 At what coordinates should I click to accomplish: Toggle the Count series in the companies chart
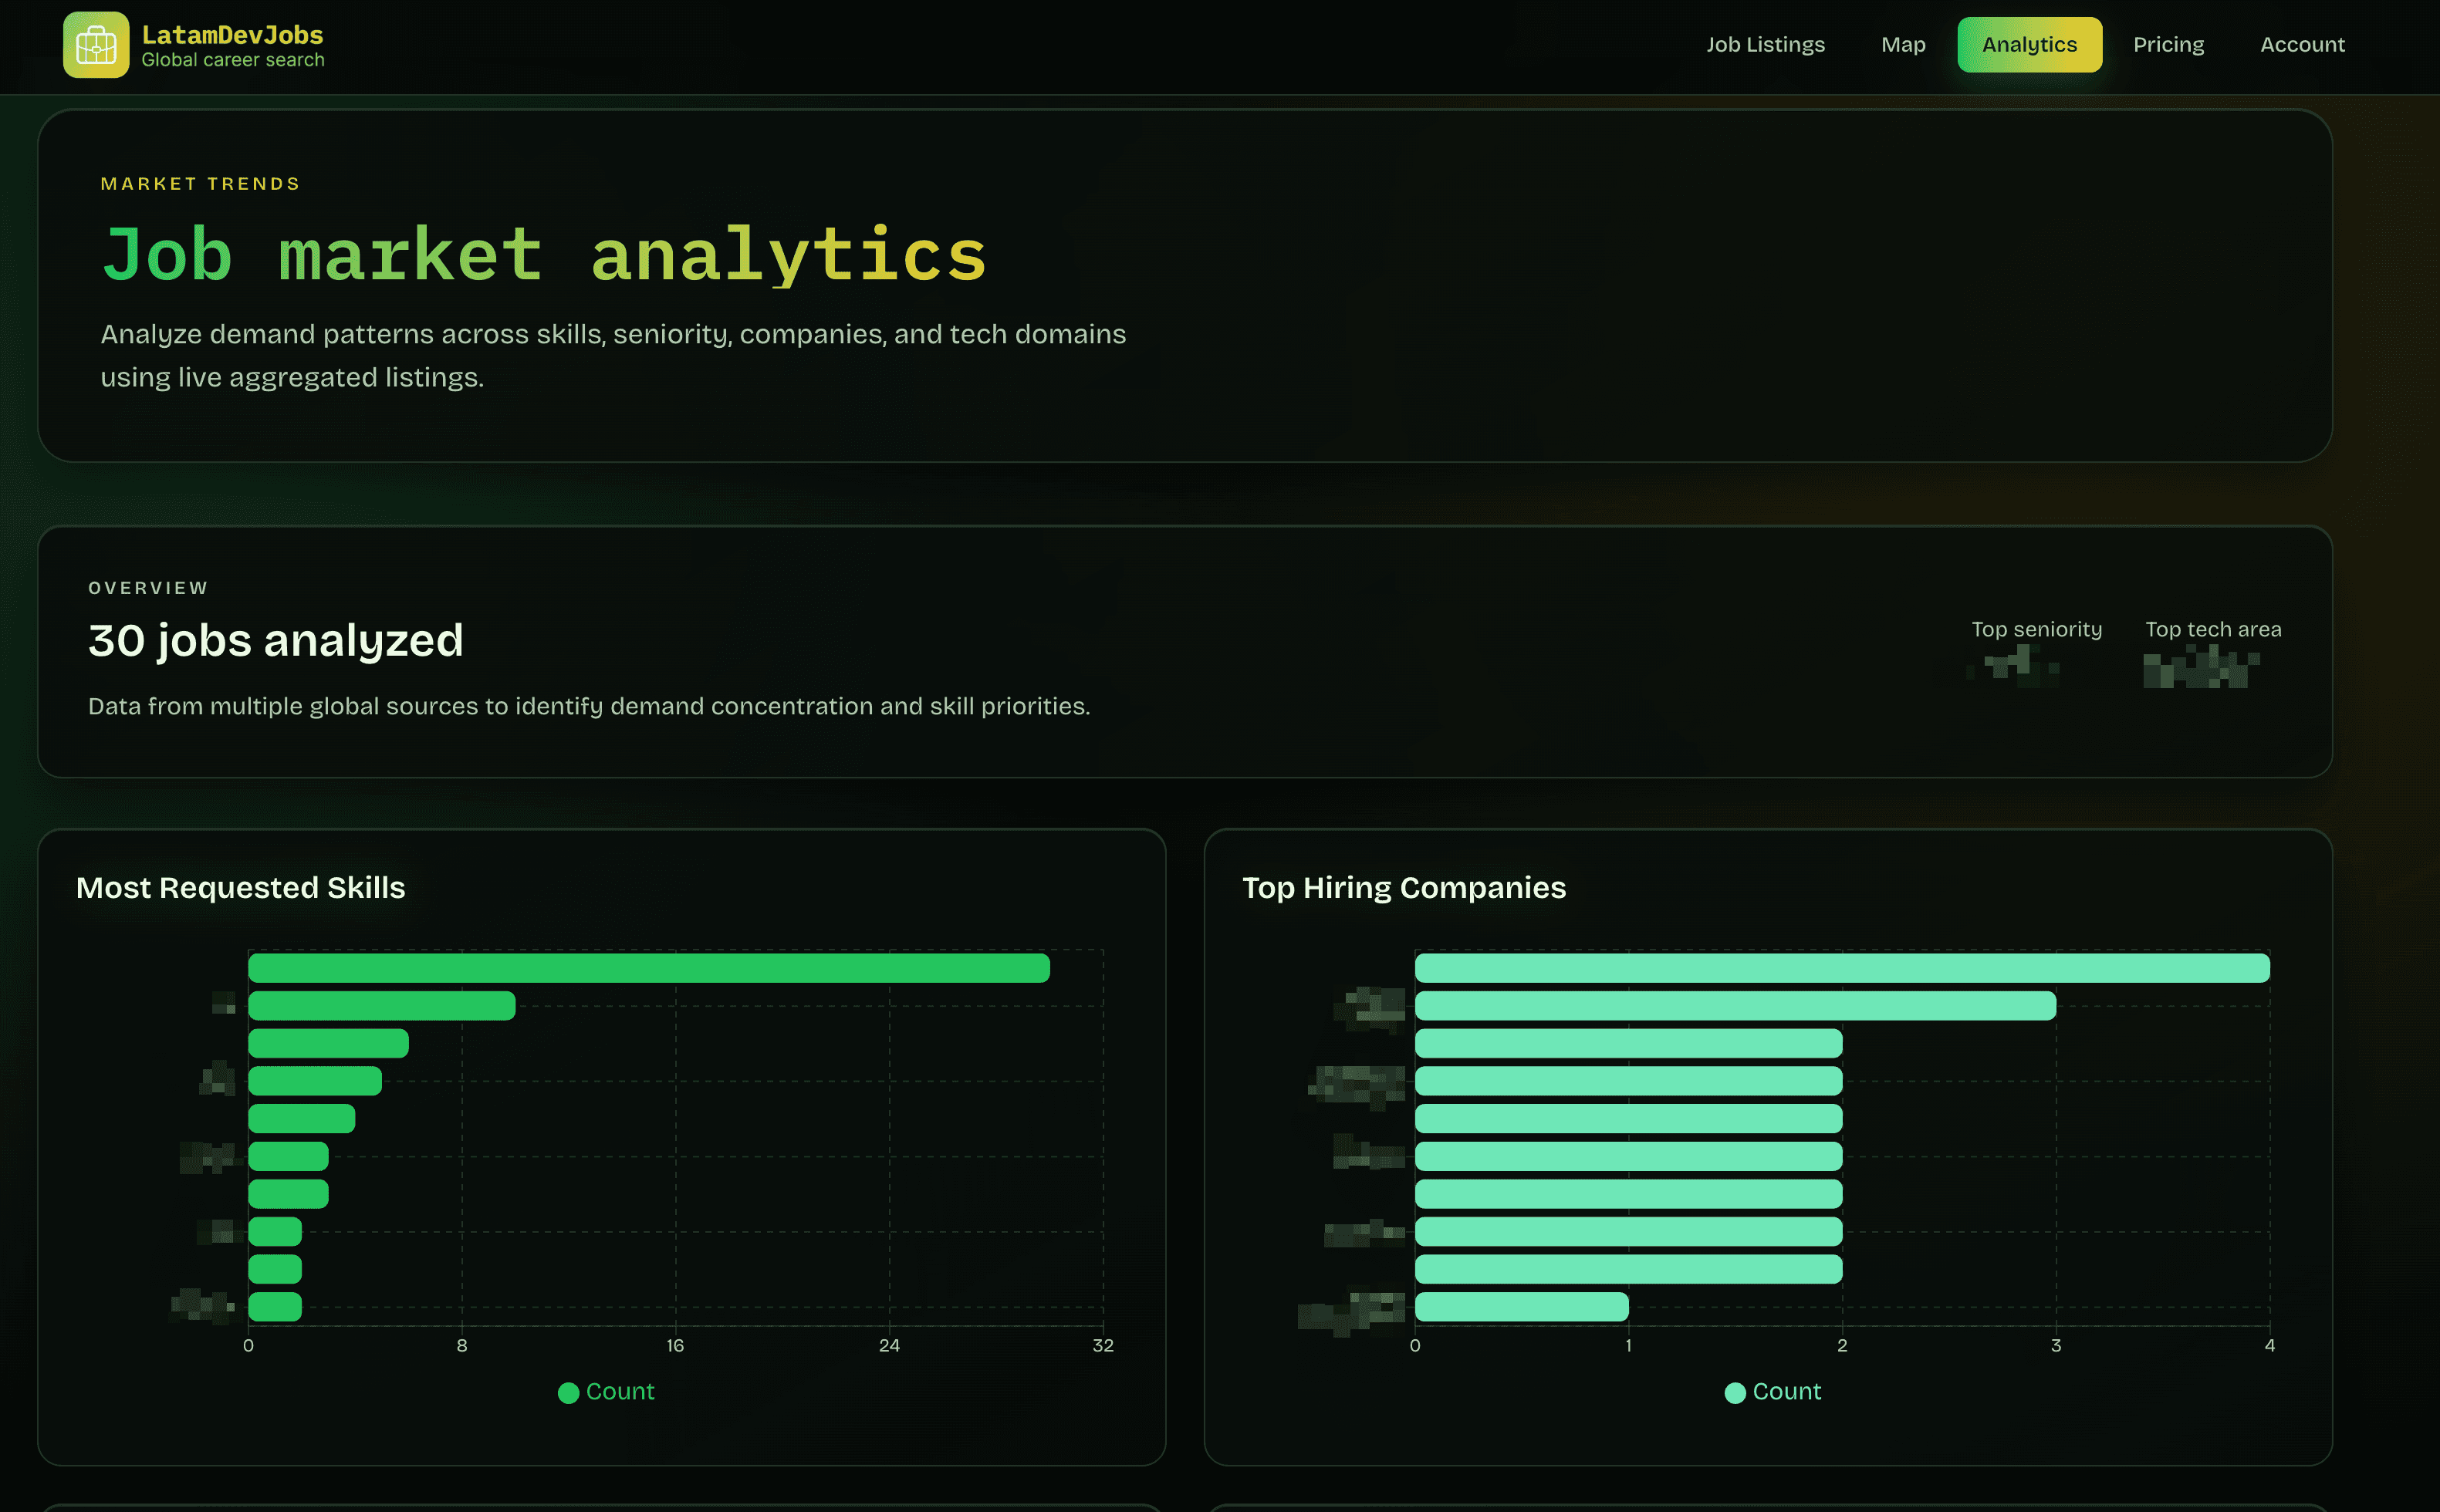click(x=1772, y=1391)
